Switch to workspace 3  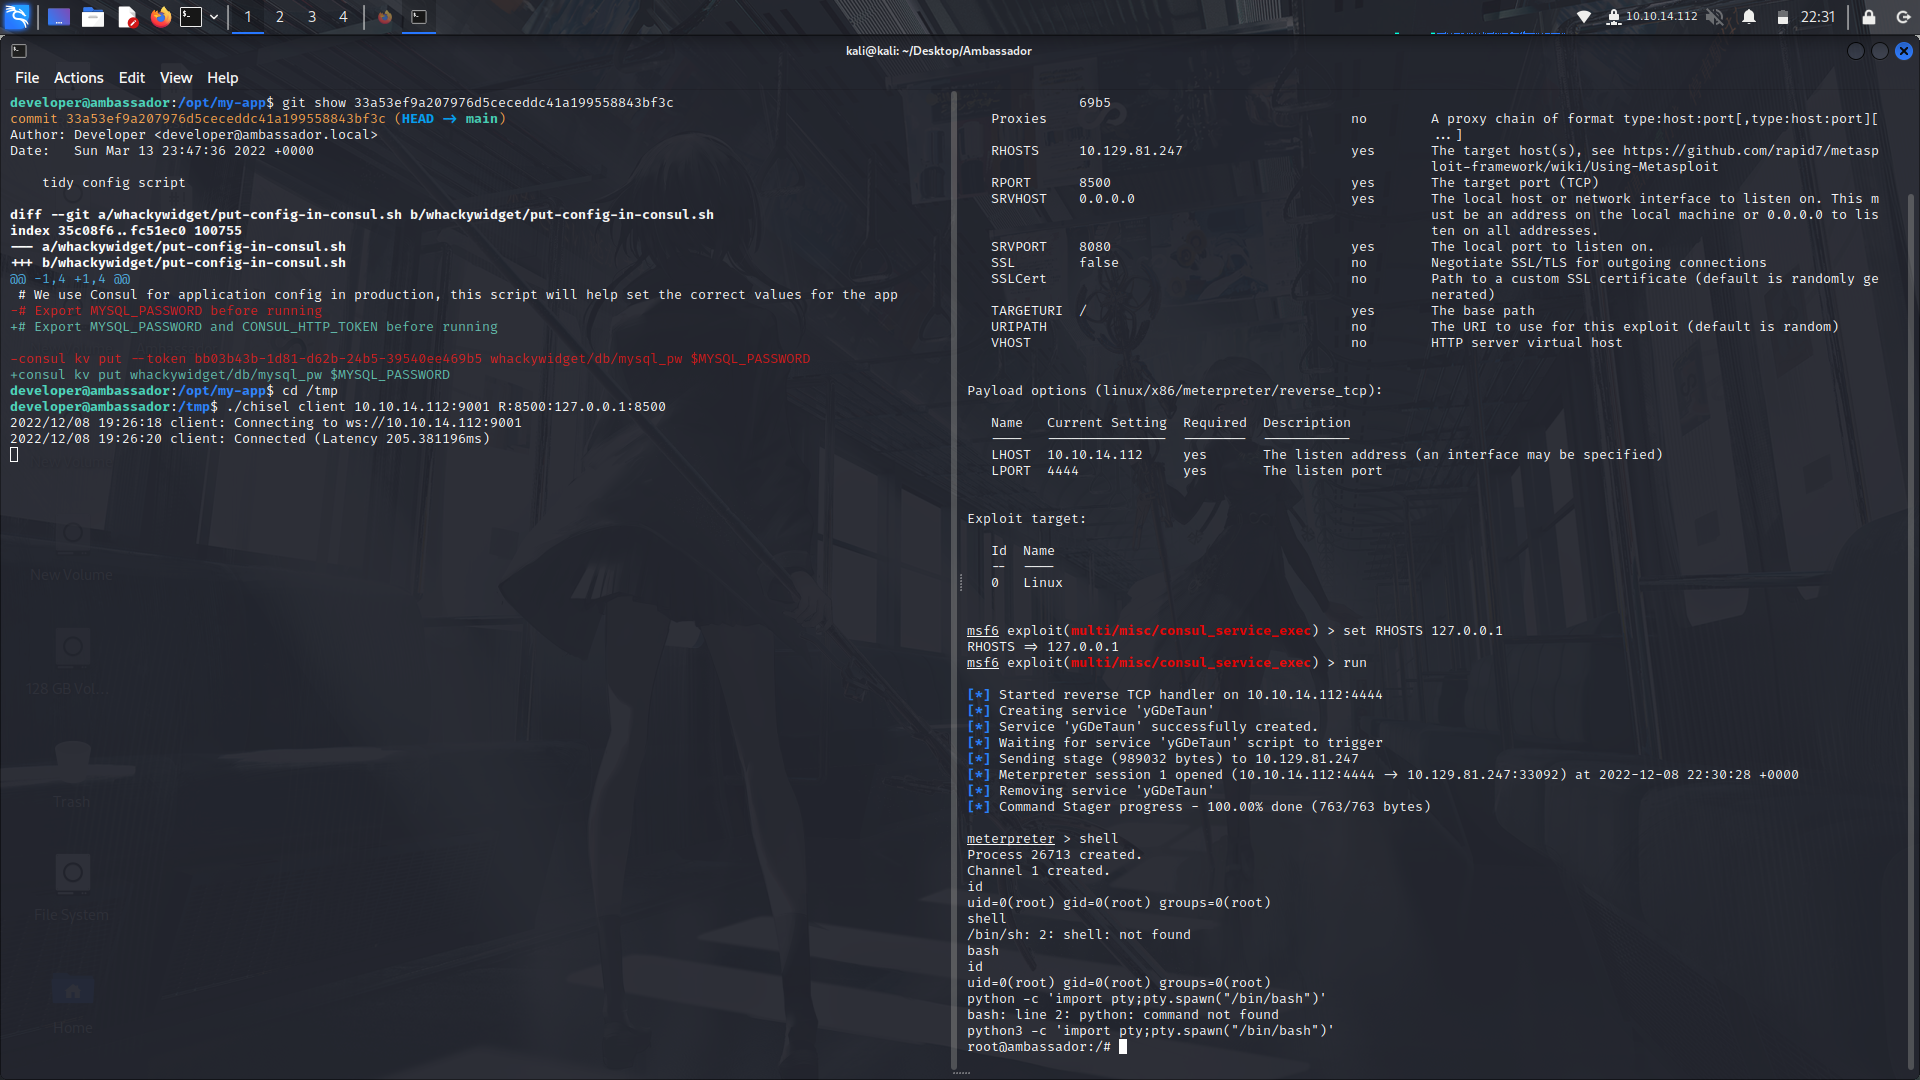(x=311, y=17)
